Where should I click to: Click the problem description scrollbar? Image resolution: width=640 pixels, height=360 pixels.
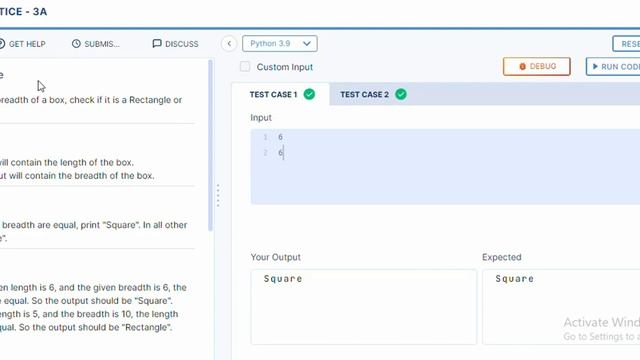tap(211, 145)
